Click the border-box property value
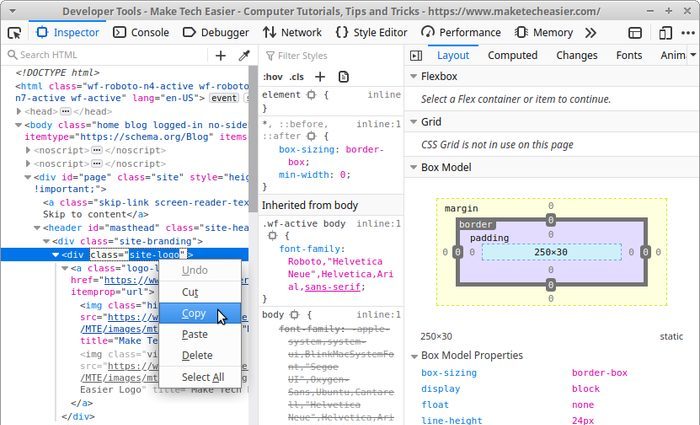 click(600, 373)
